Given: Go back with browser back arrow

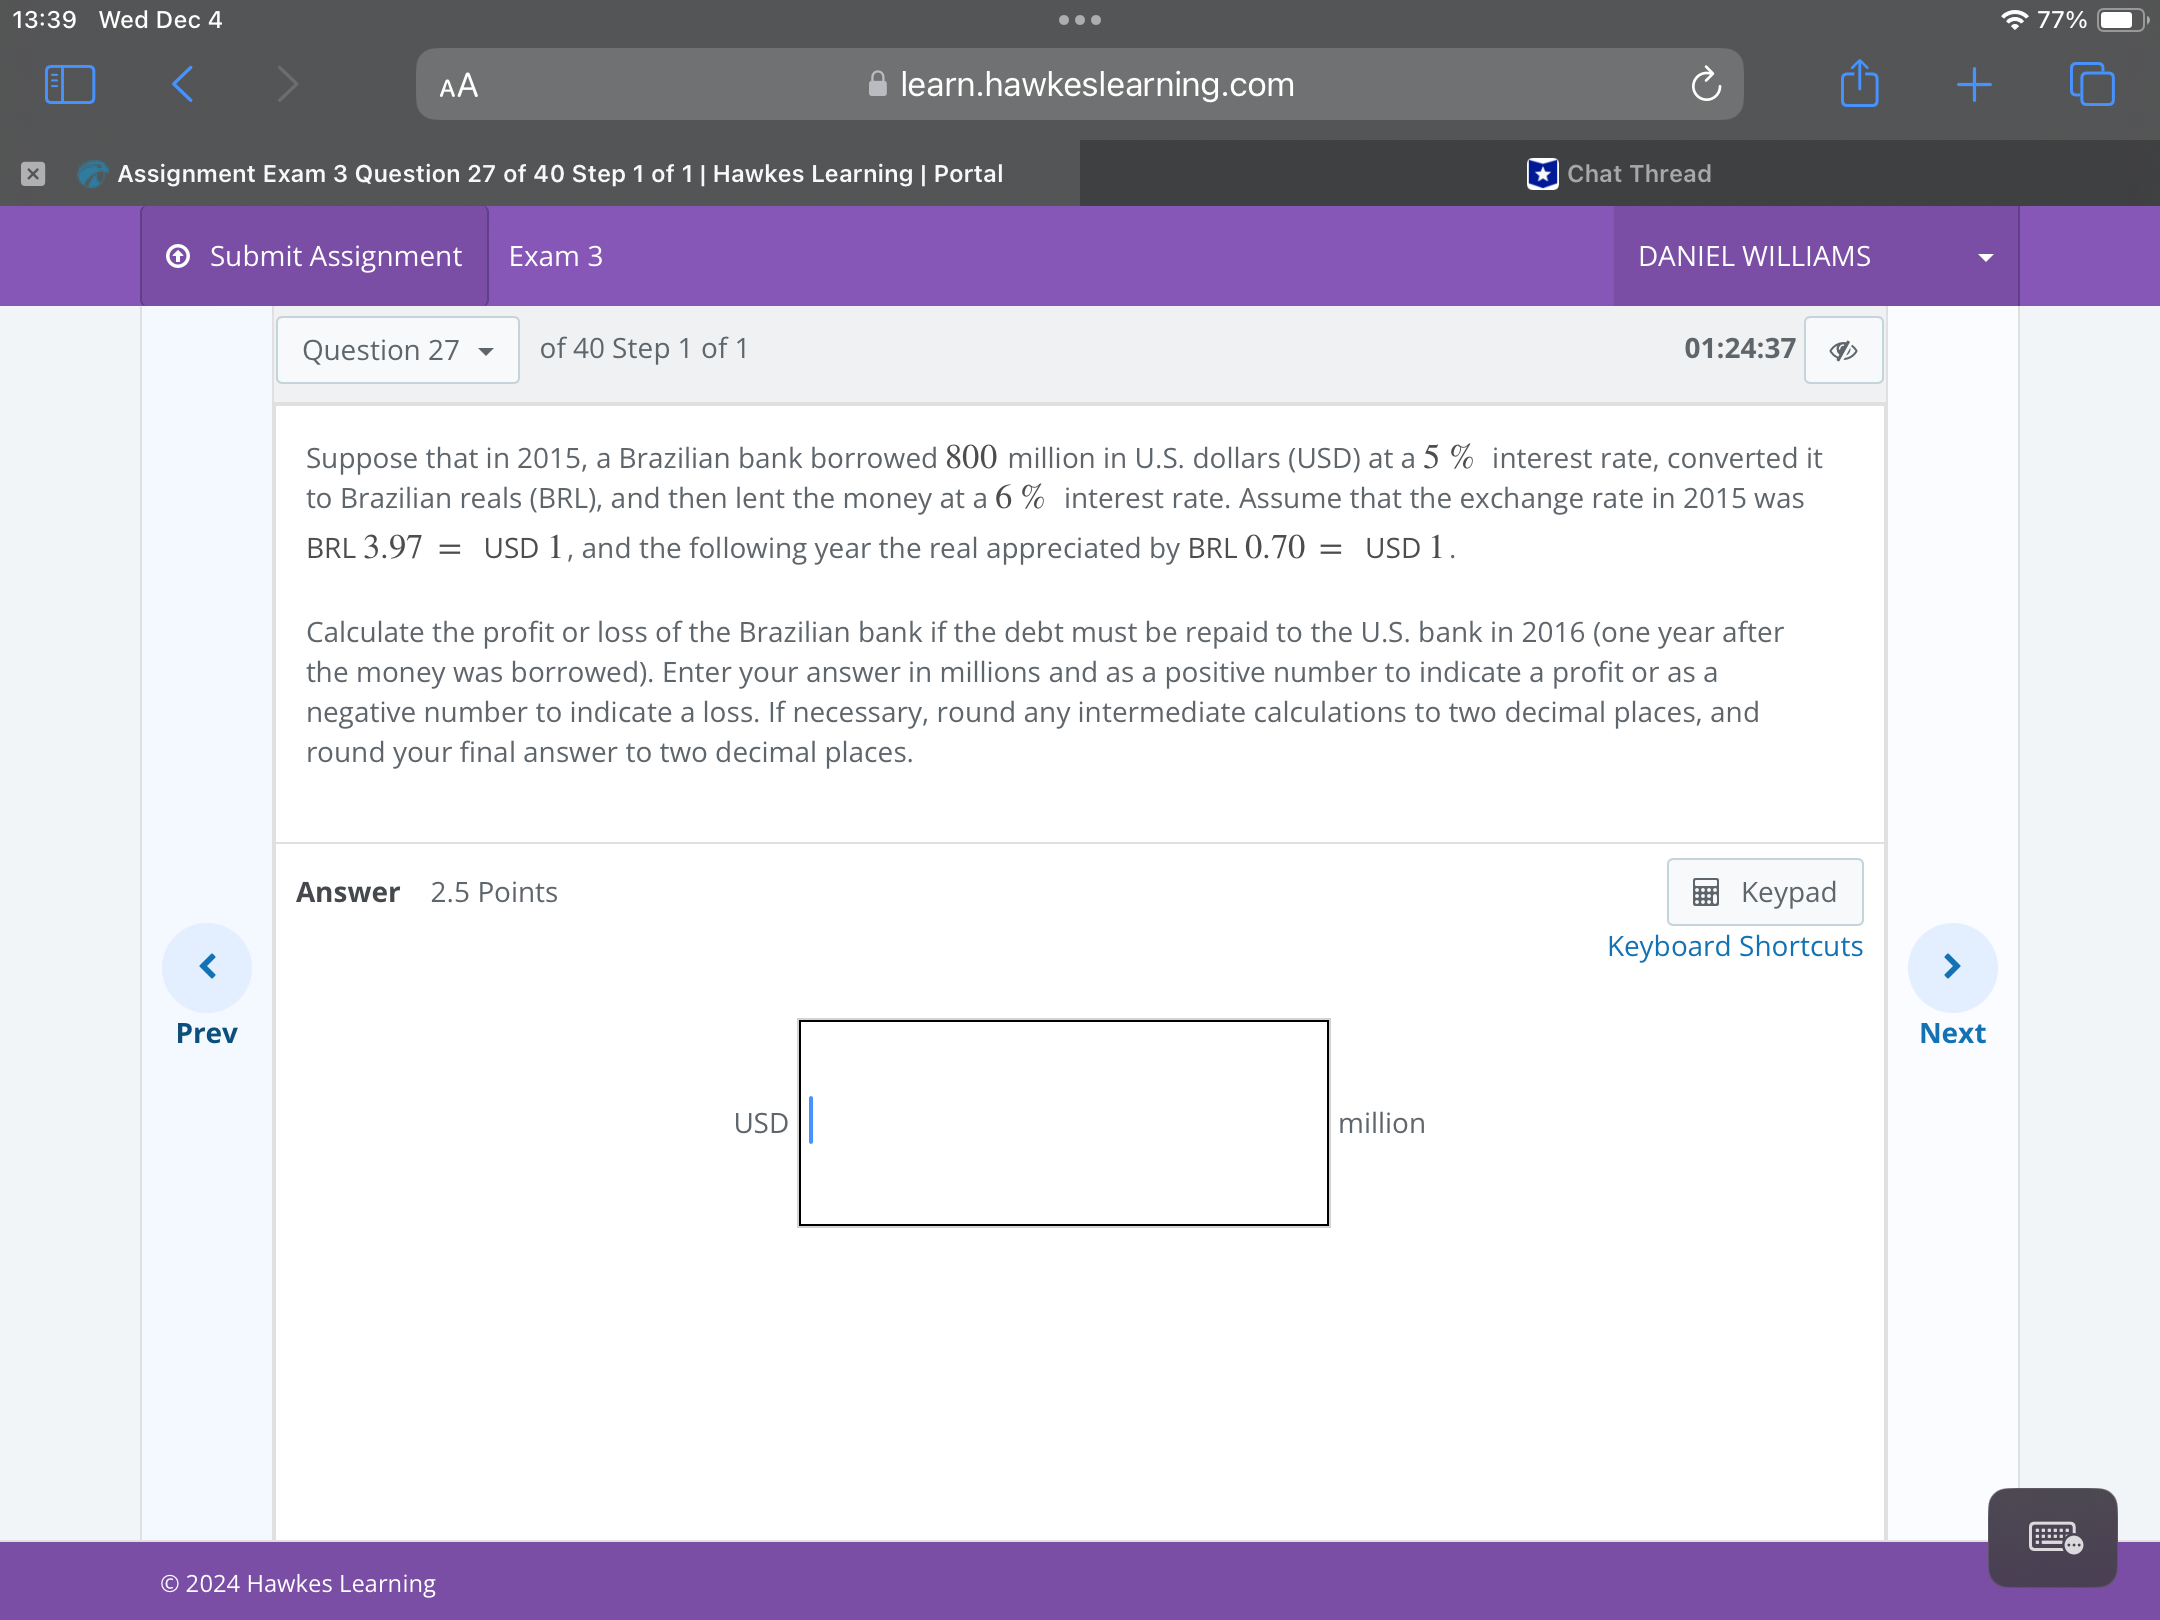Looking at the screenshot, I should click(183, 84).
